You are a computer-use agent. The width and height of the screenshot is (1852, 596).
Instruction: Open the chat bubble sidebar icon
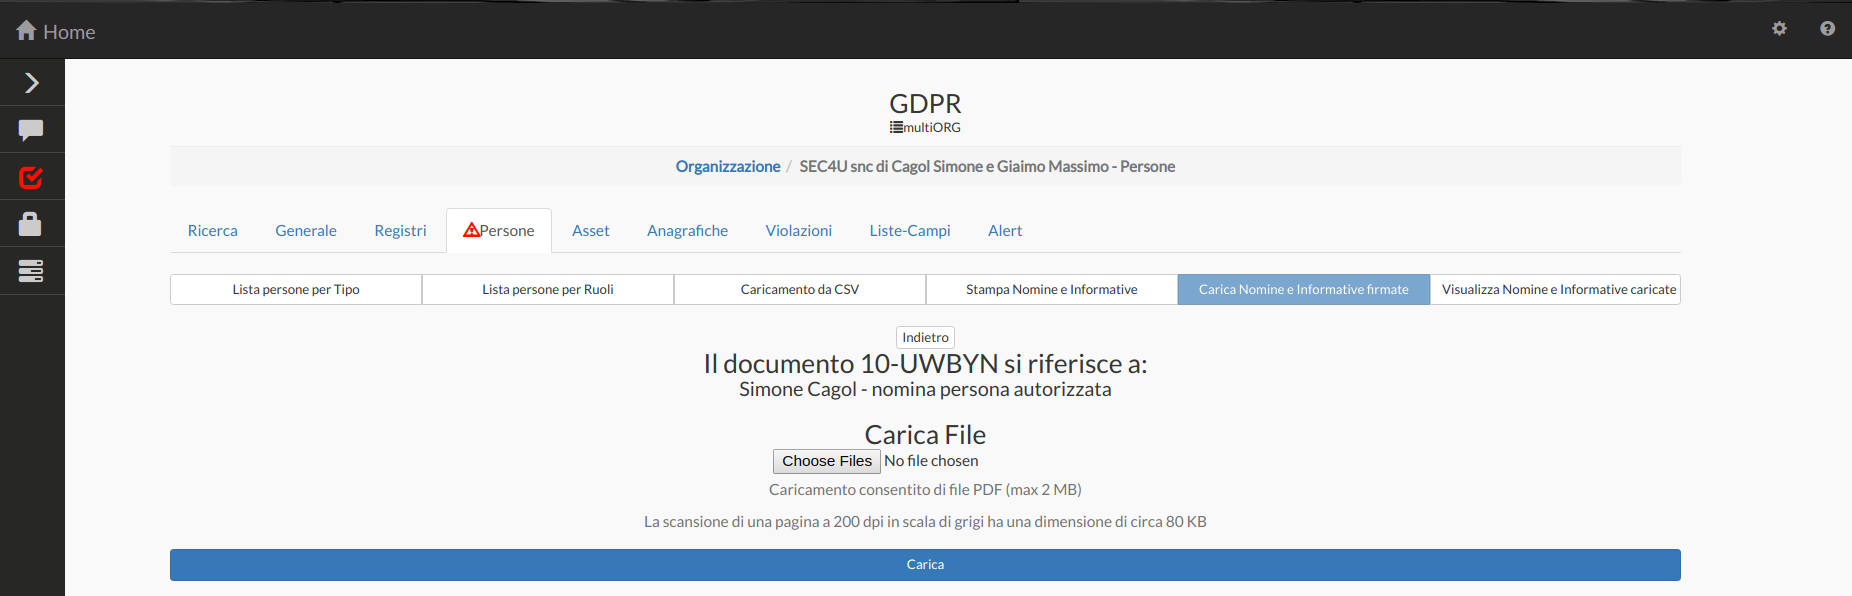31,130
